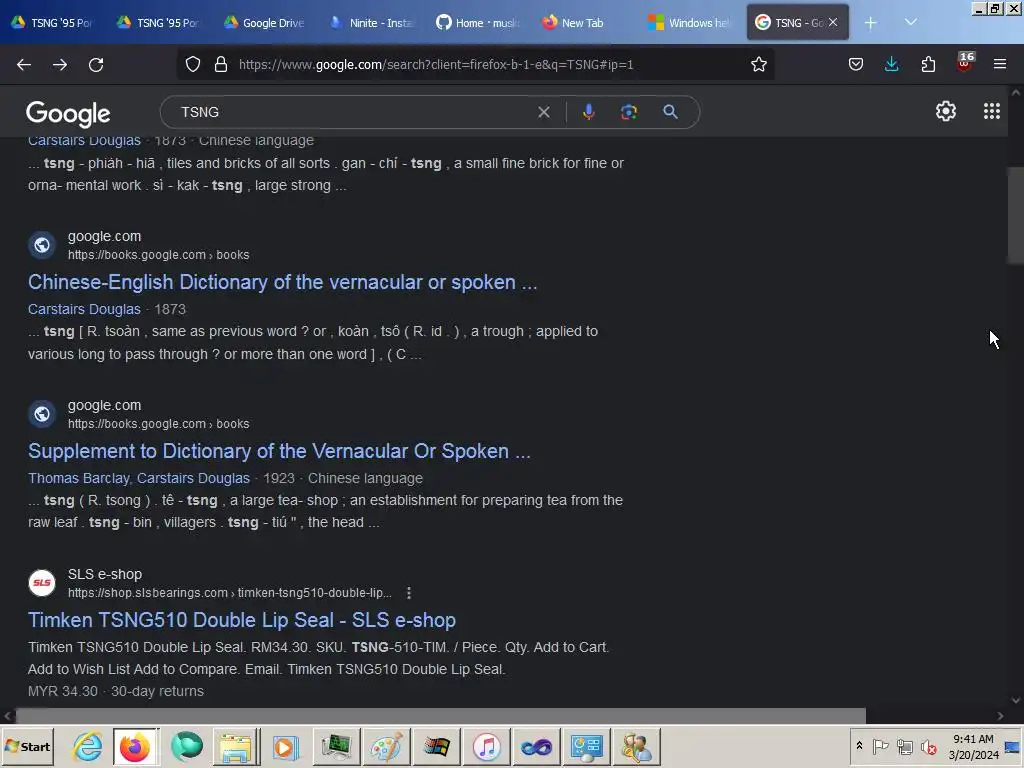
Task: Click the vertical page scrollbar thumb
Action: point(1016,216)
